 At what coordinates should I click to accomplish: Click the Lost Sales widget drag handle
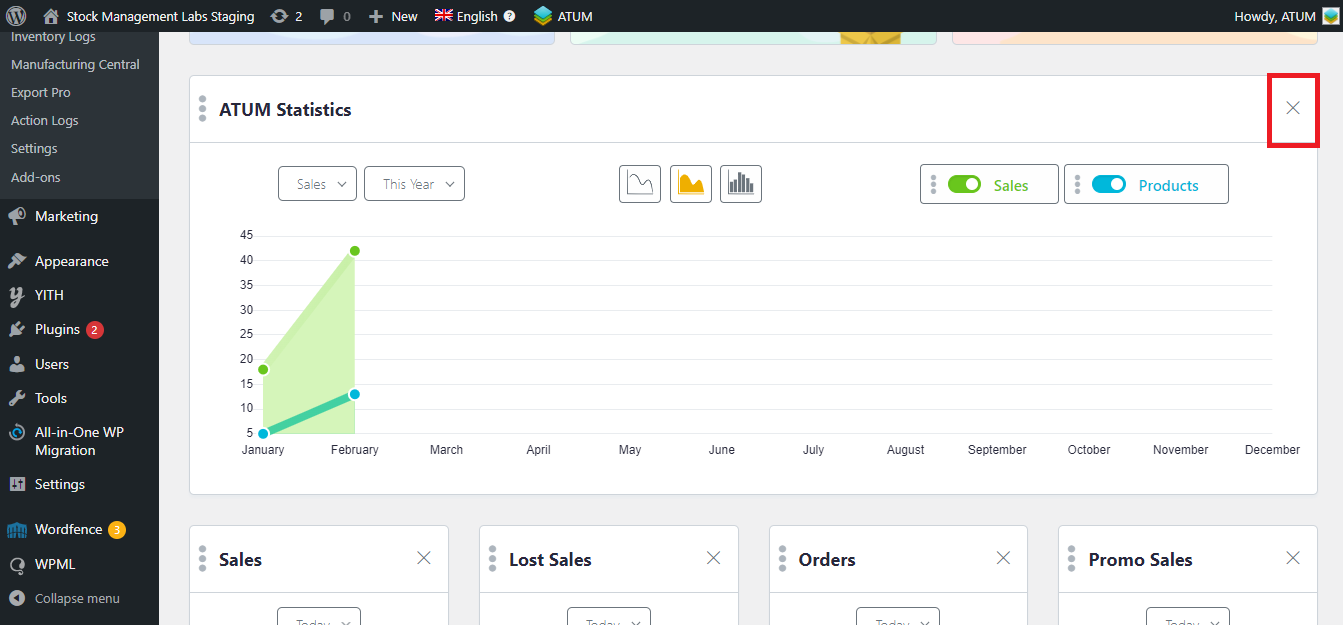[x=492, y=559]
